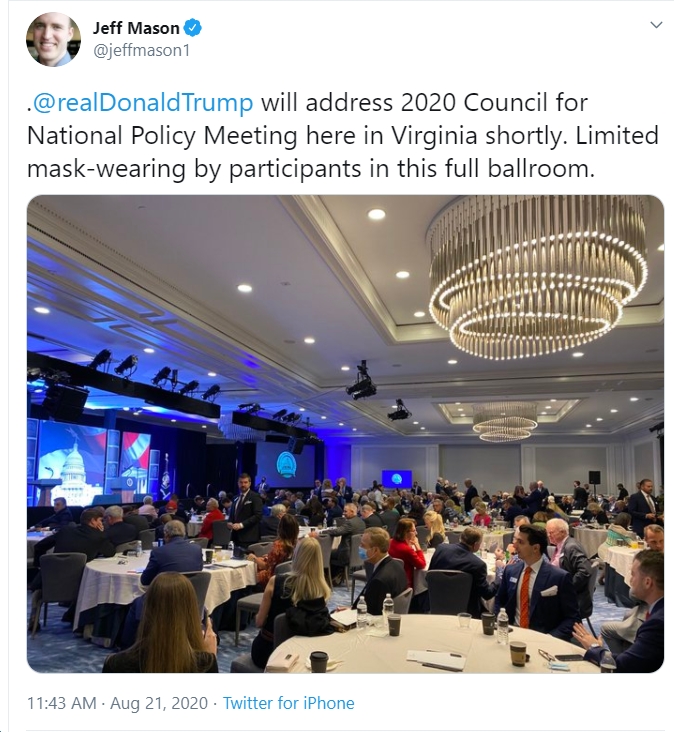Click the word "Virginia" in the tweet
This screenshot has width=674, height=732.
[434, 136]
